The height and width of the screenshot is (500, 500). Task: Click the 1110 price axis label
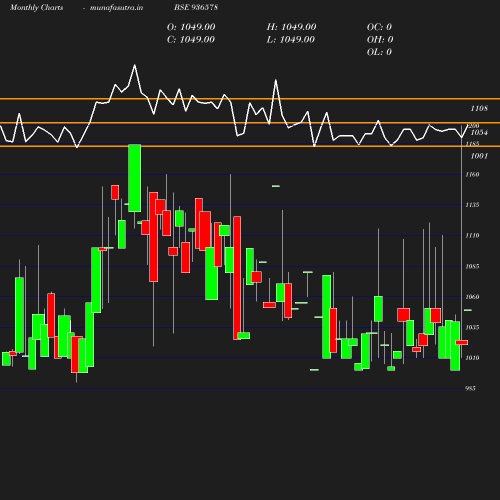(x=472, y=235)
